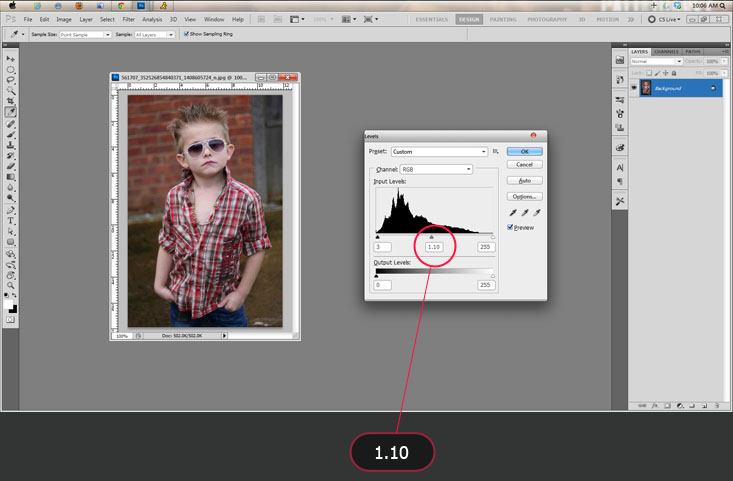Open the Fill dropdown arrow in Layers
Screen dimensions: 733x481
coord(725,73)
